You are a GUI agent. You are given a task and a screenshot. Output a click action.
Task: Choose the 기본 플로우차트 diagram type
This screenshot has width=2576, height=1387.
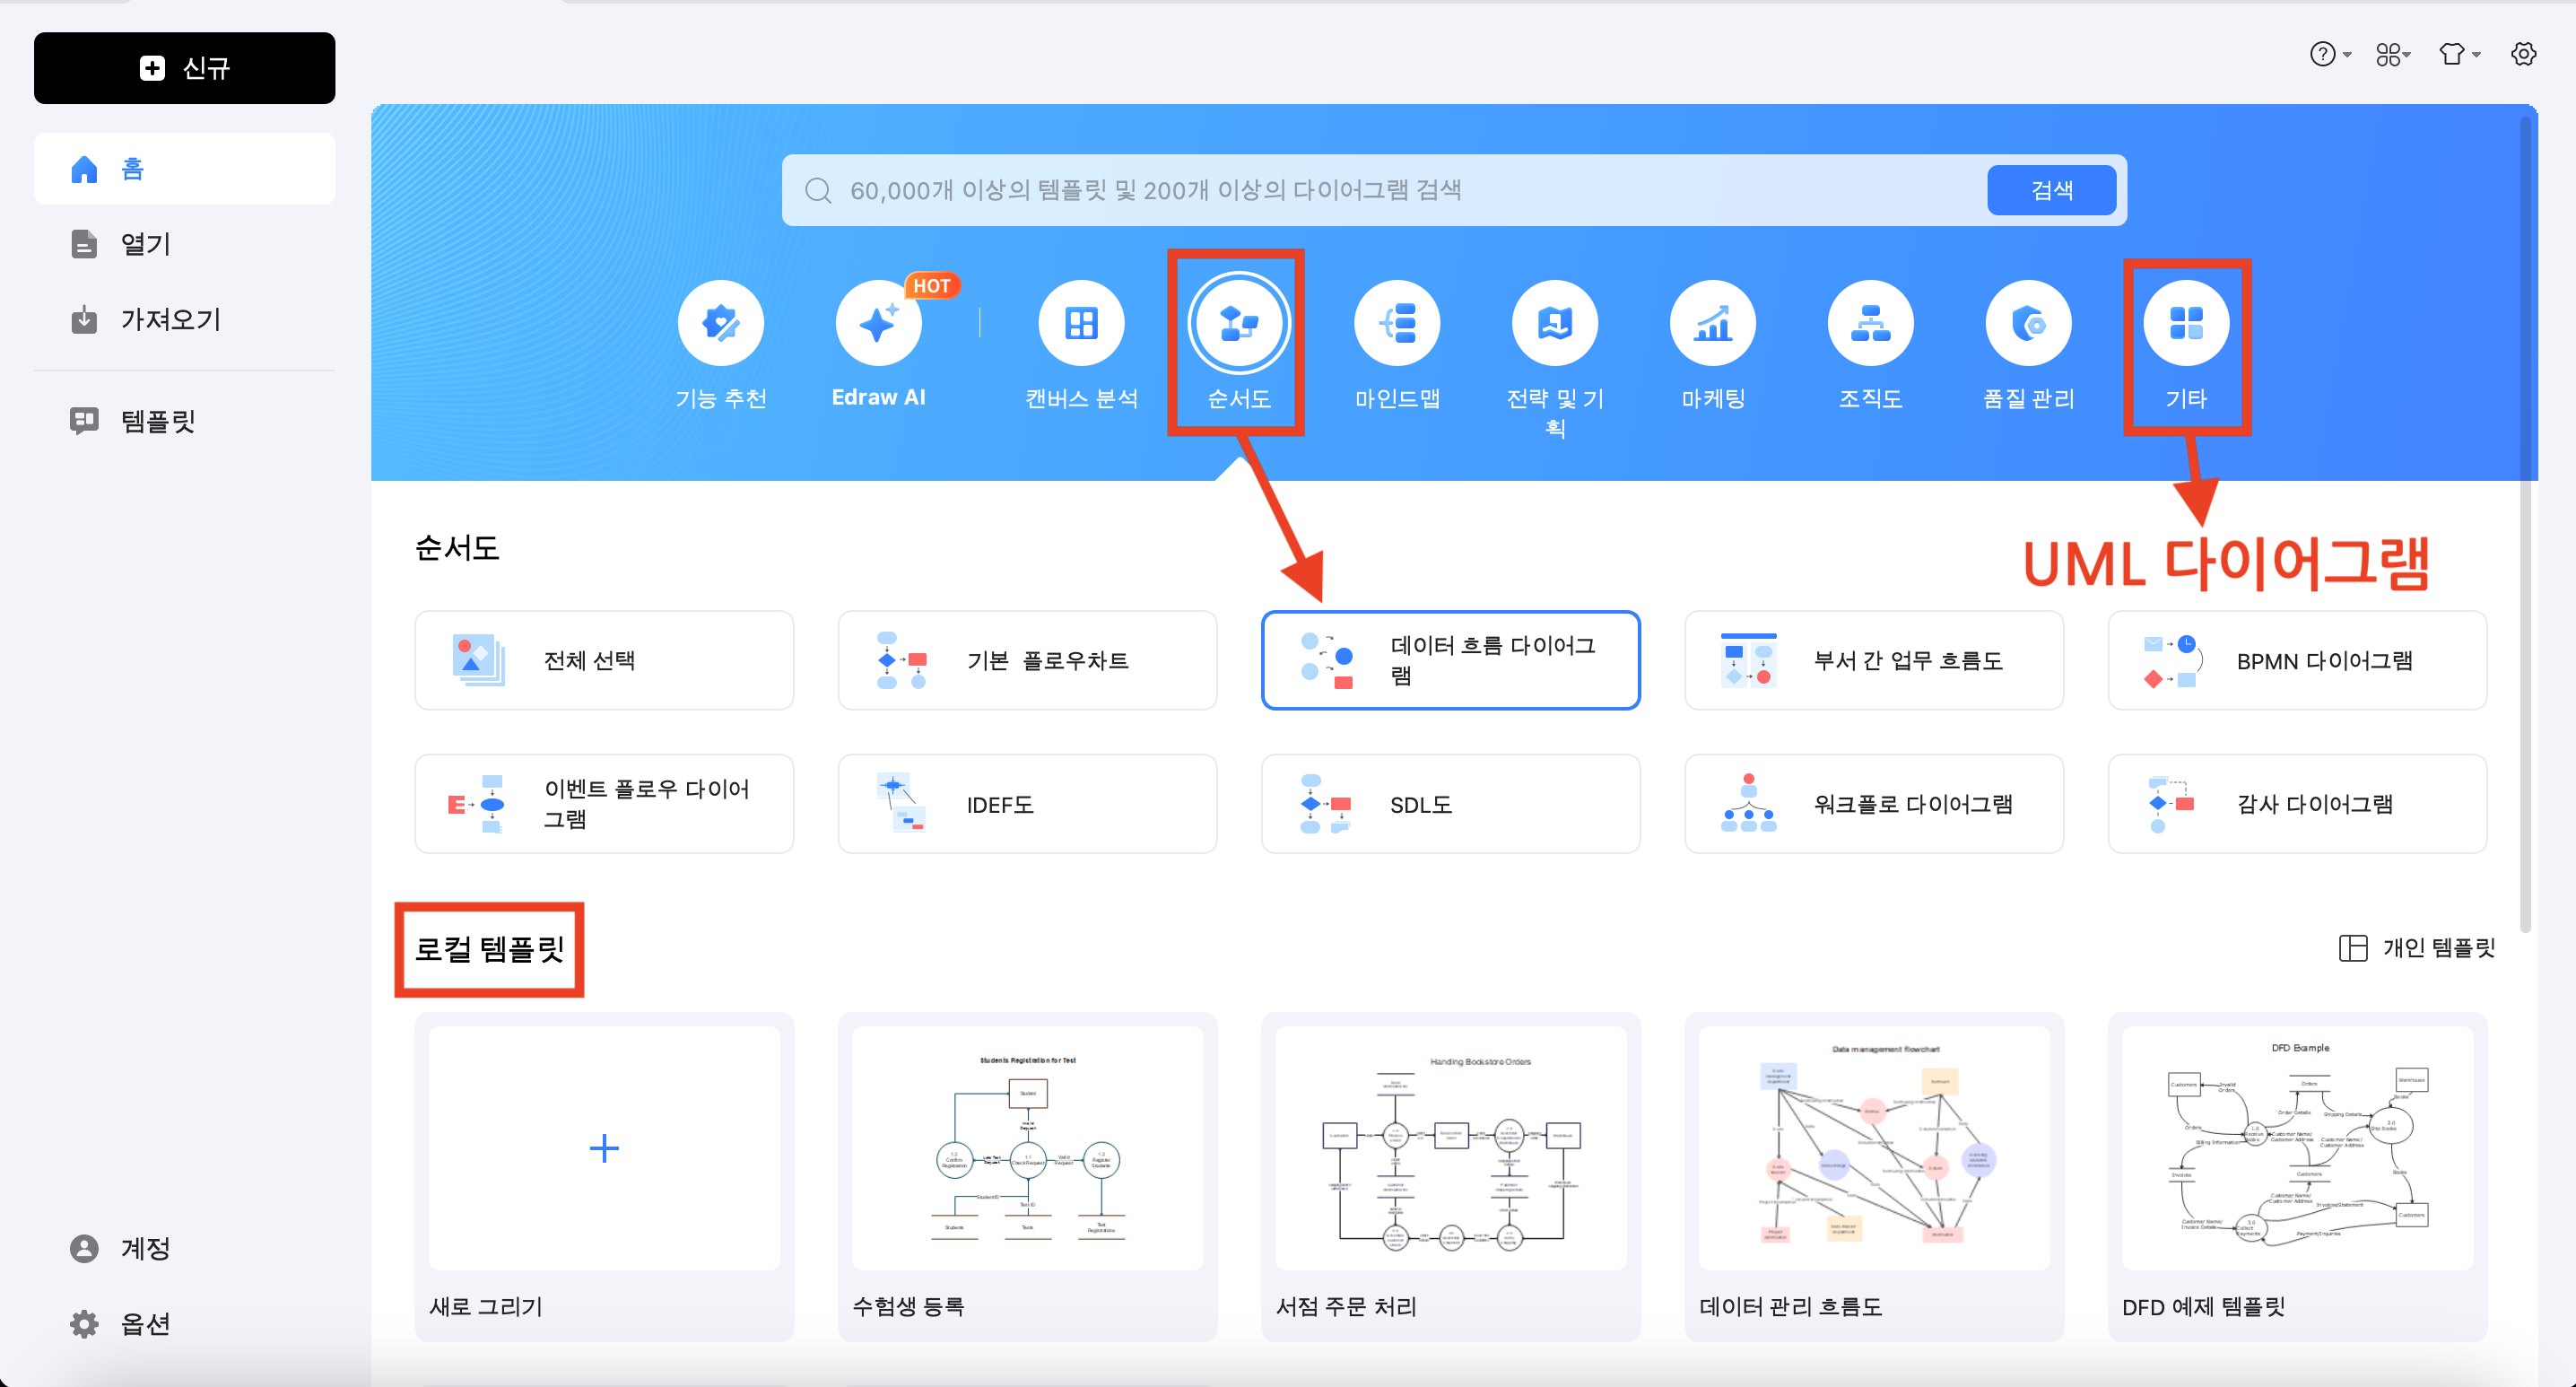coord(1027,660)
